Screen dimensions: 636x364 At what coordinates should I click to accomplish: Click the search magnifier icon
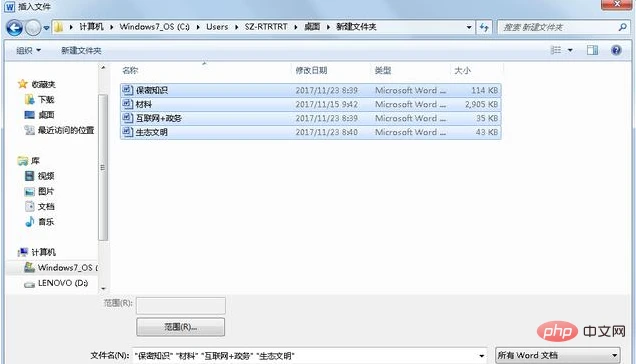point(622,27)
